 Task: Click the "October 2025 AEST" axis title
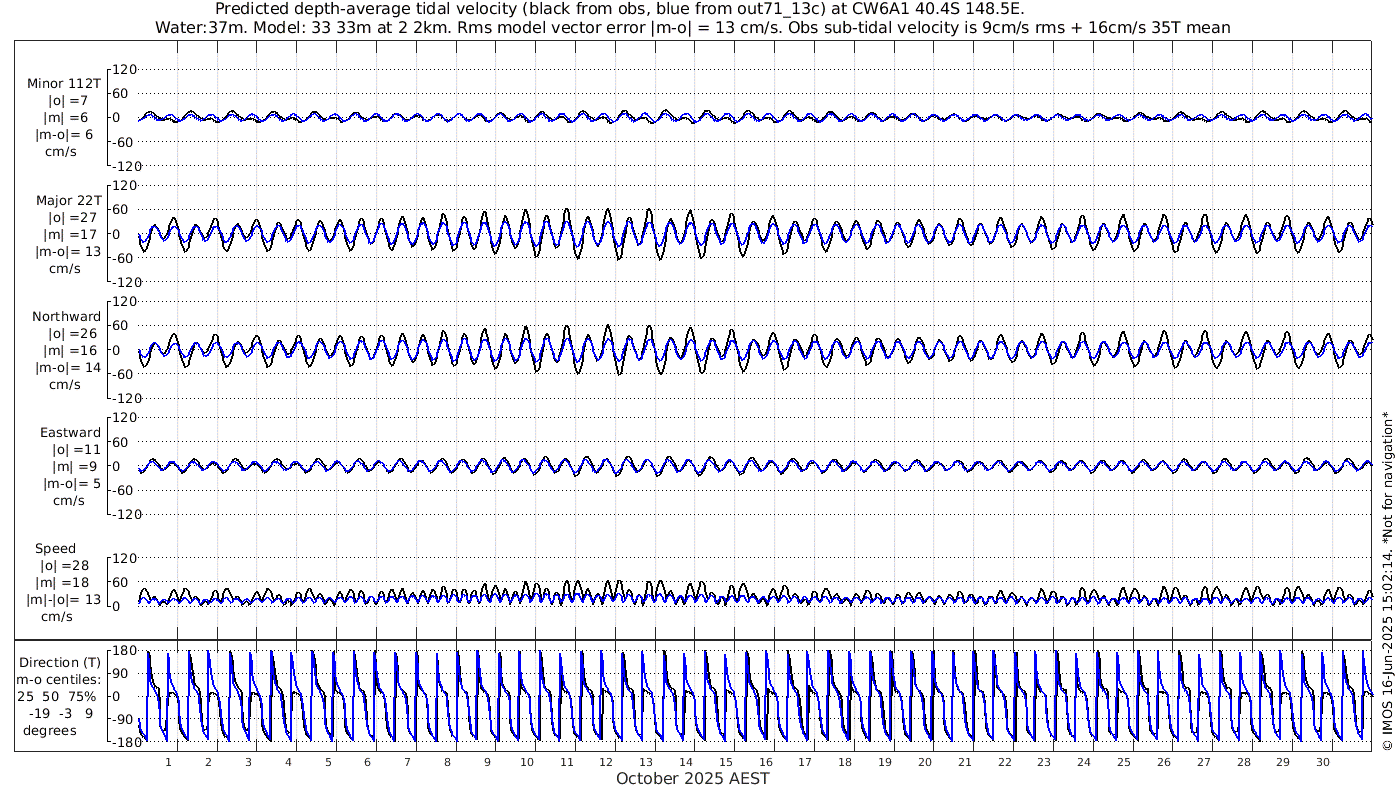693,778
